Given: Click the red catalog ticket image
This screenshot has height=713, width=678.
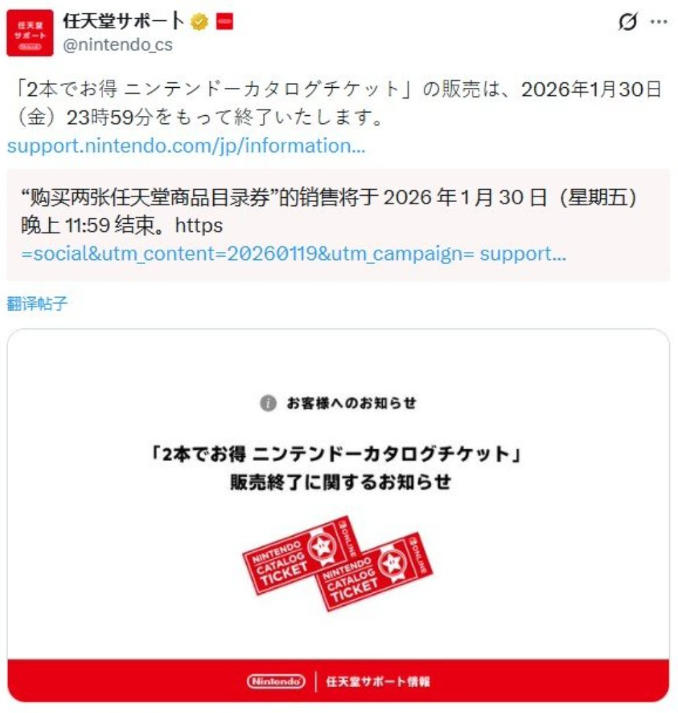Looking at the screenshot, I should [x=337, y=563].
